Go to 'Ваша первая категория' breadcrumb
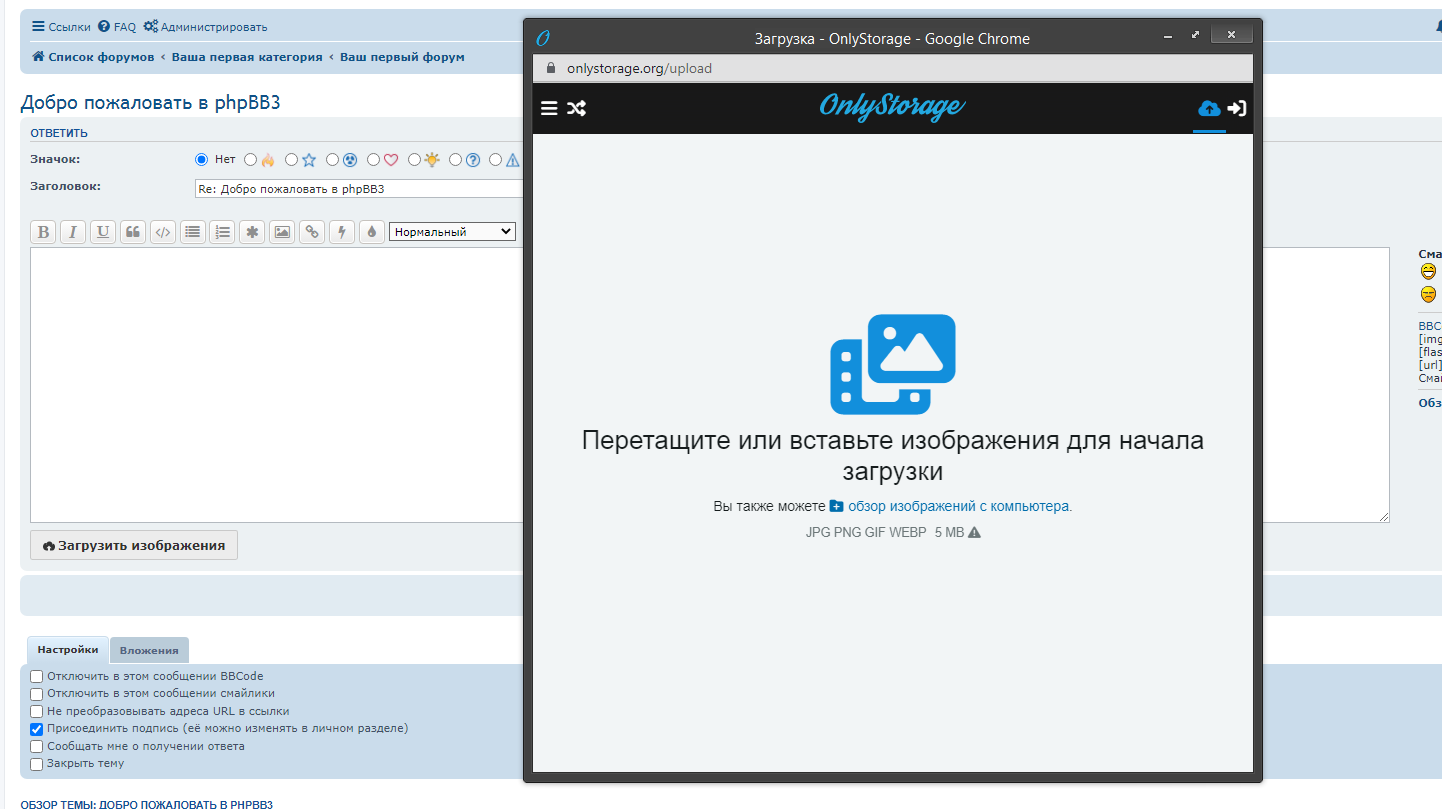 point(247,57)
